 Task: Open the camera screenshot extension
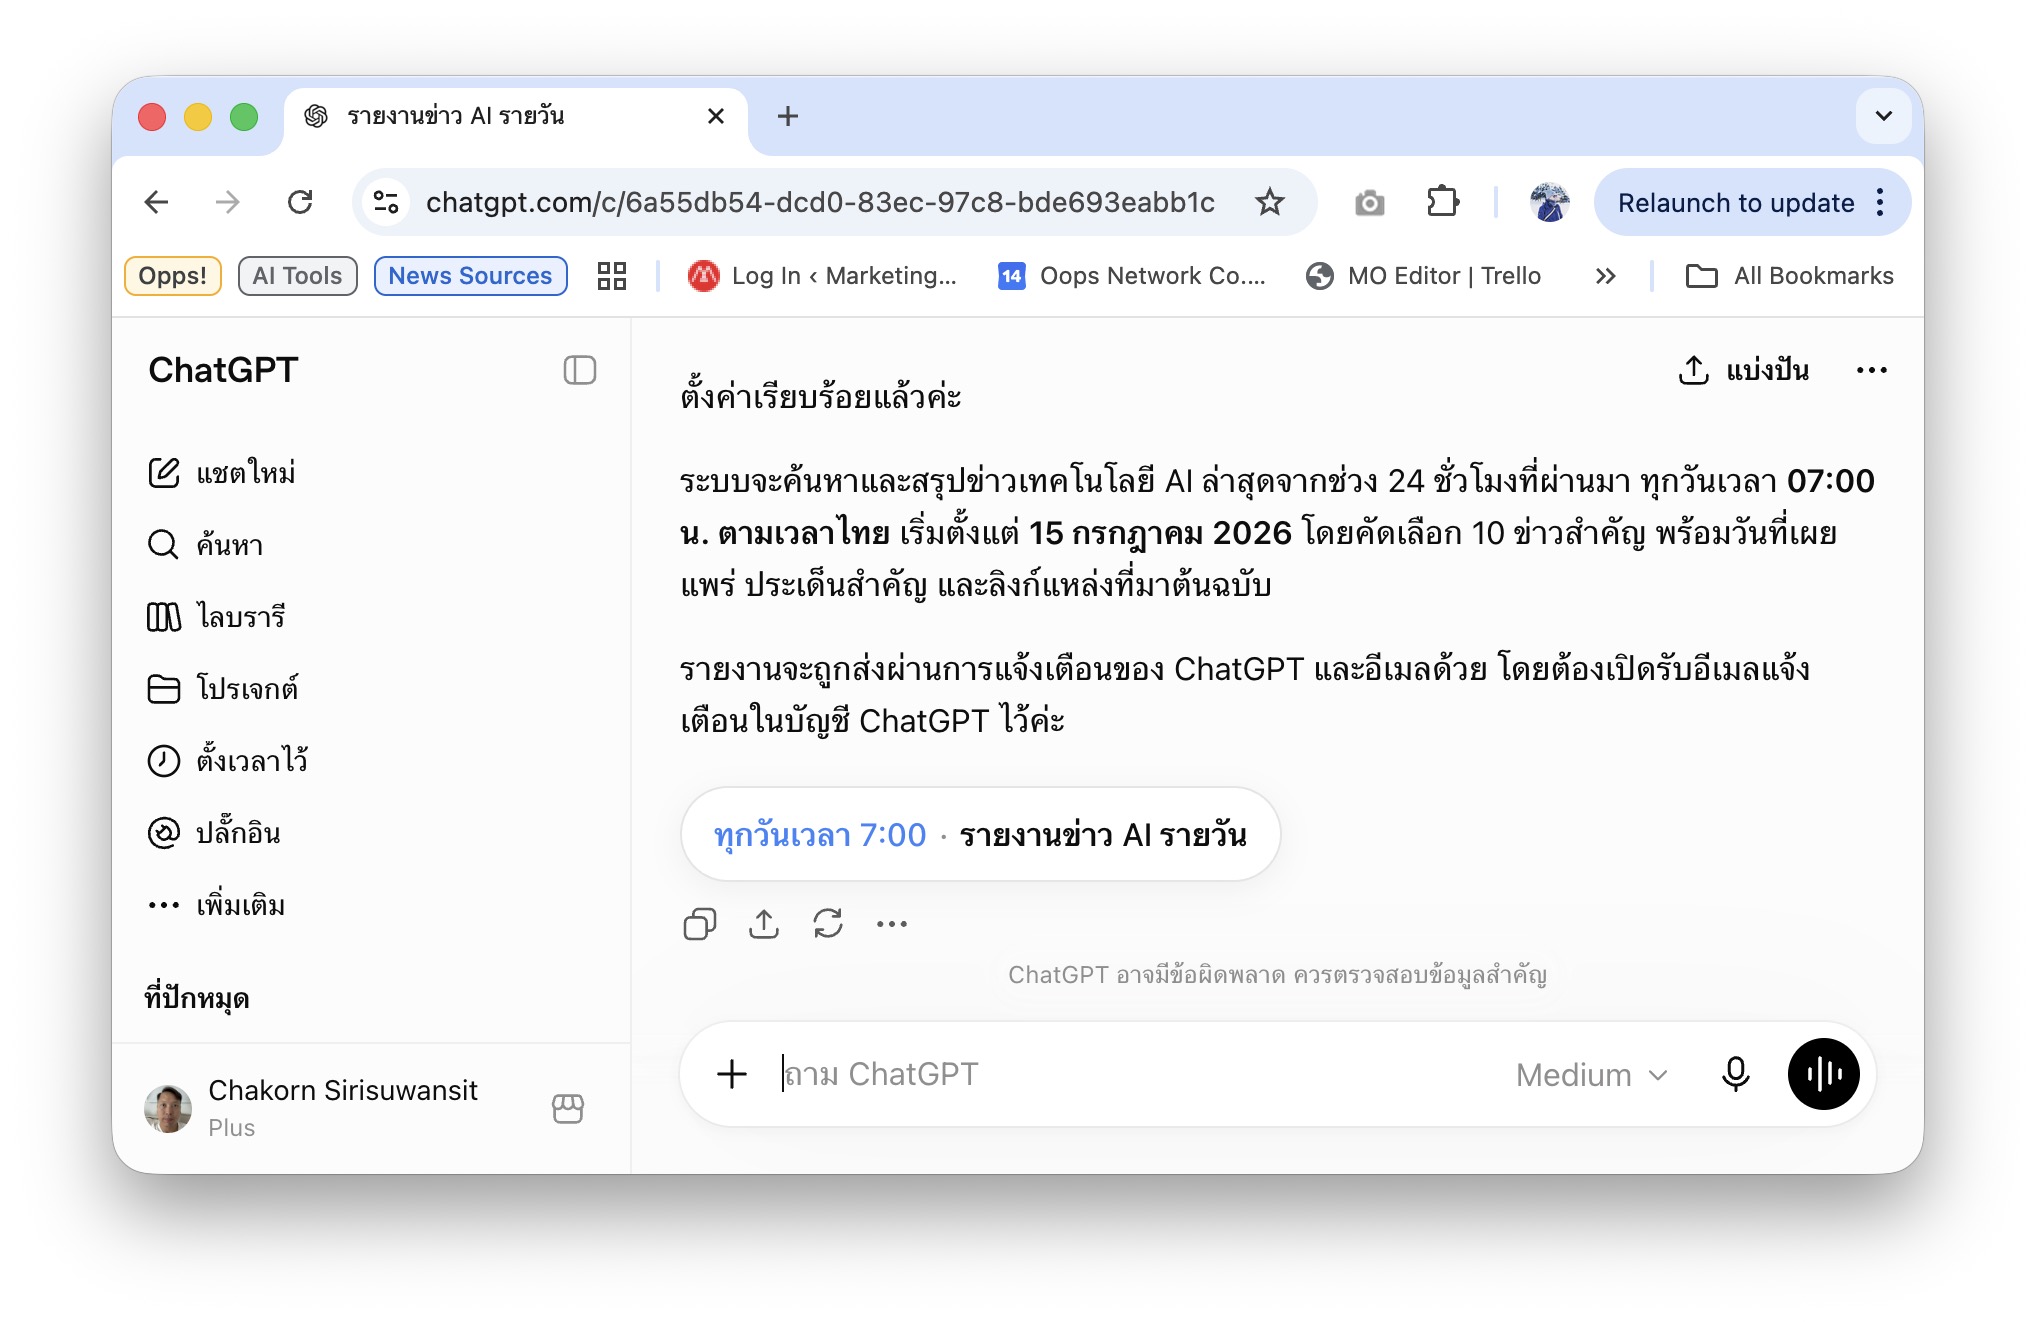point(1370,203)
